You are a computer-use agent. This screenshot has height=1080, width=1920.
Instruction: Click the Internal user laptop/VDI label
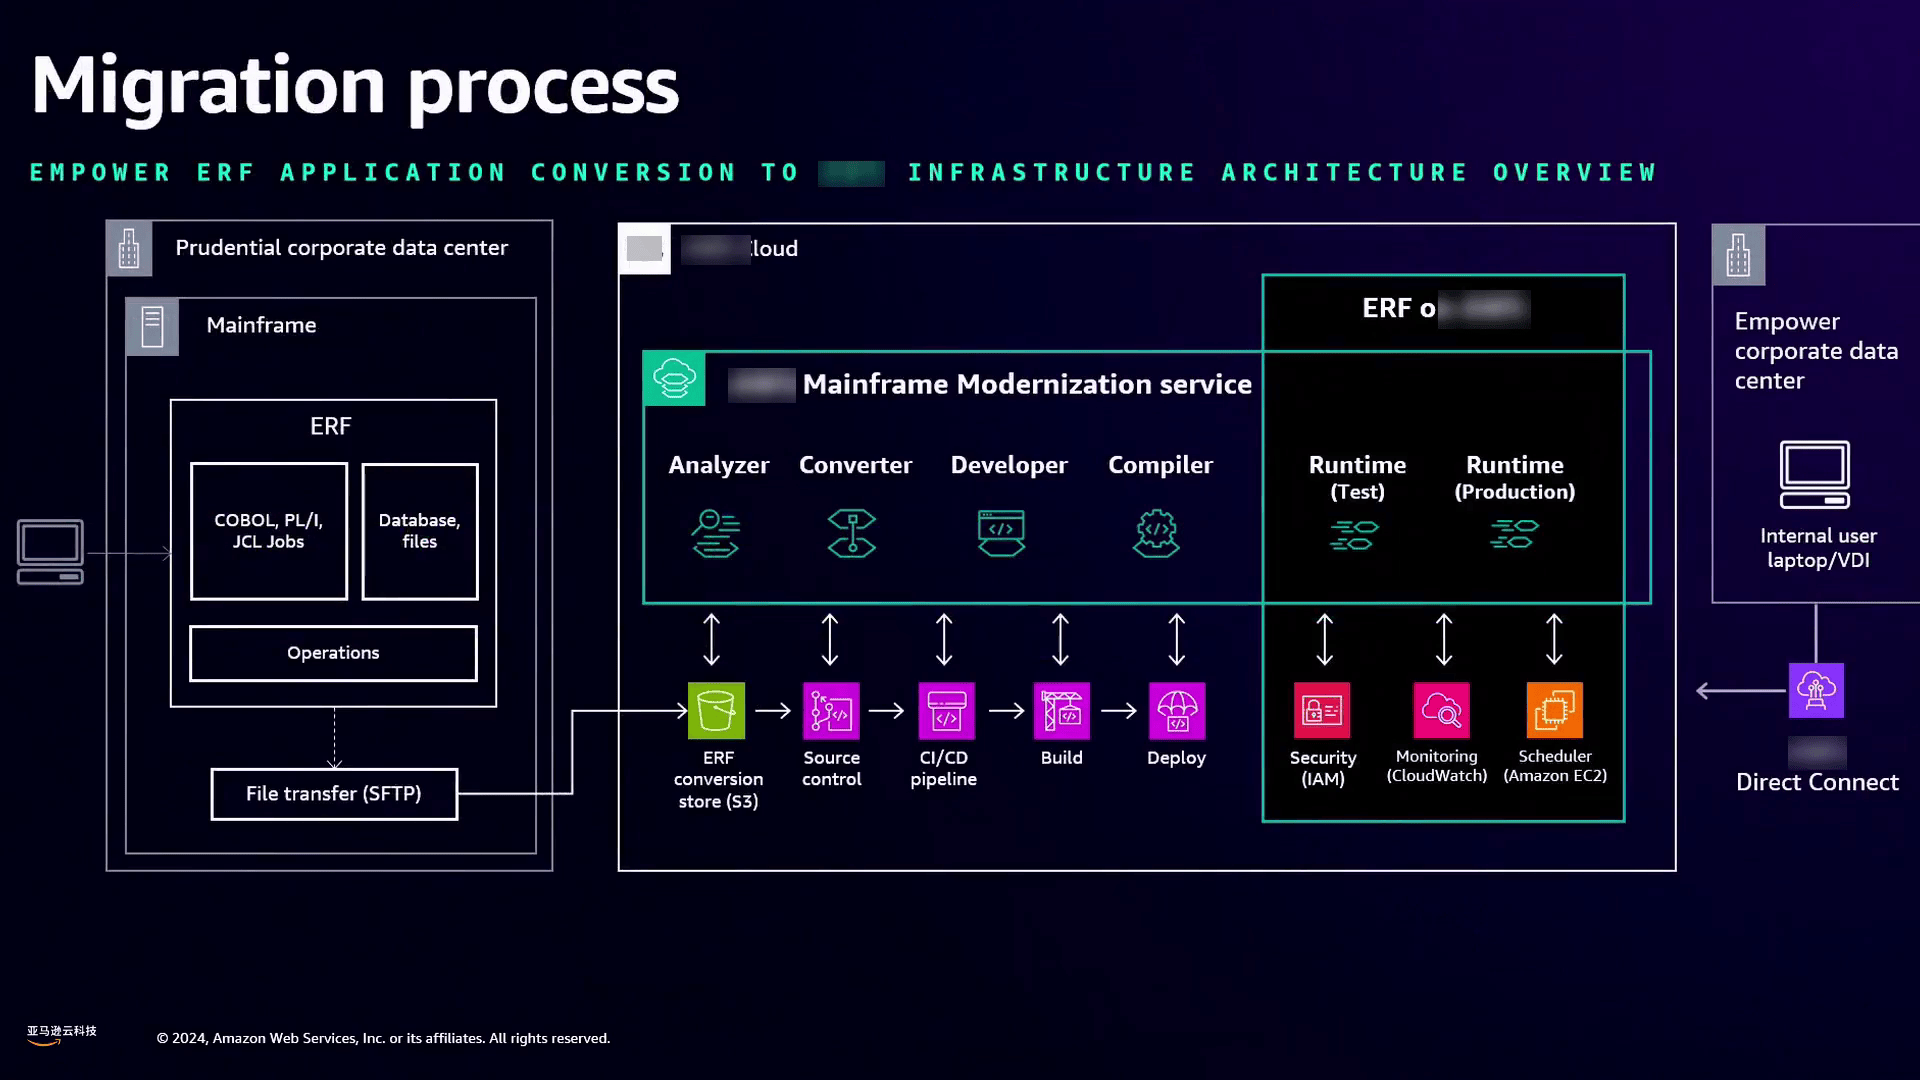coord(1818,548)
